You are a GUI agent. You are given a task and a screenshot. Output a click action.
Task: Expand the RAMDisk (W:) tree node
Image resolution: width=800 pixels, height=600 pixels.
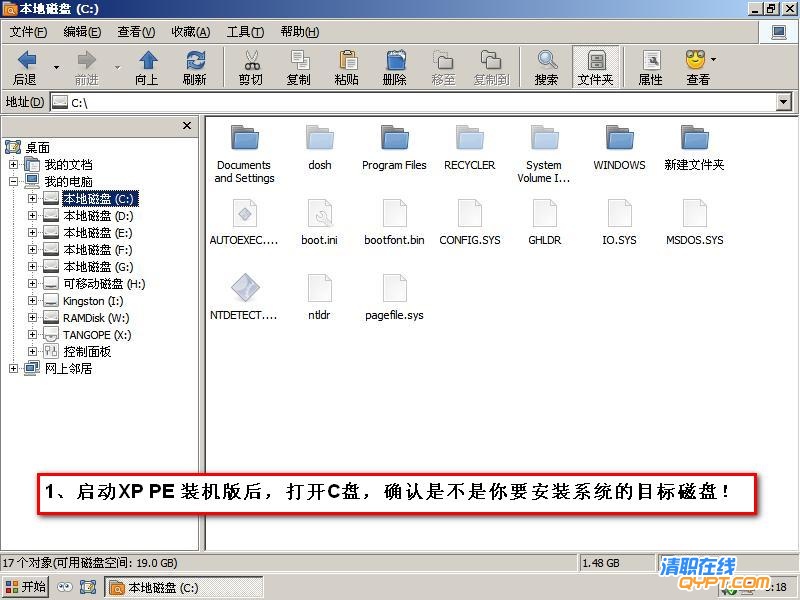32,317
